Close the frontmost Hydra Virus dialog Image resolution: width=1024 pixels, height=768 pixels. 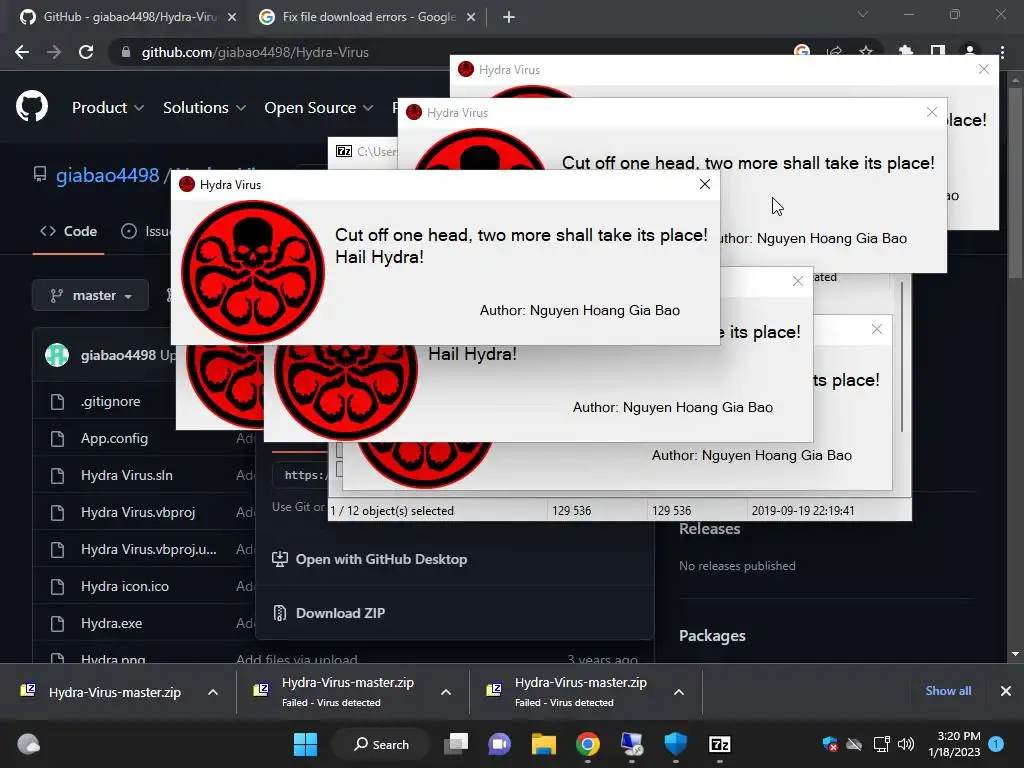point(705,184)
